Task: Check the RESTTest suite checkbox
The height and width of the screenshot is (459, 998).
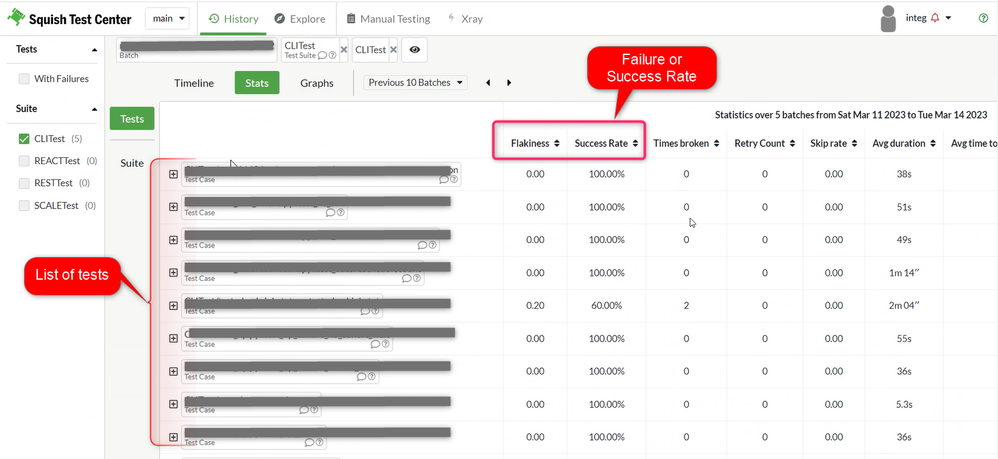Action: tap(24, 183)
